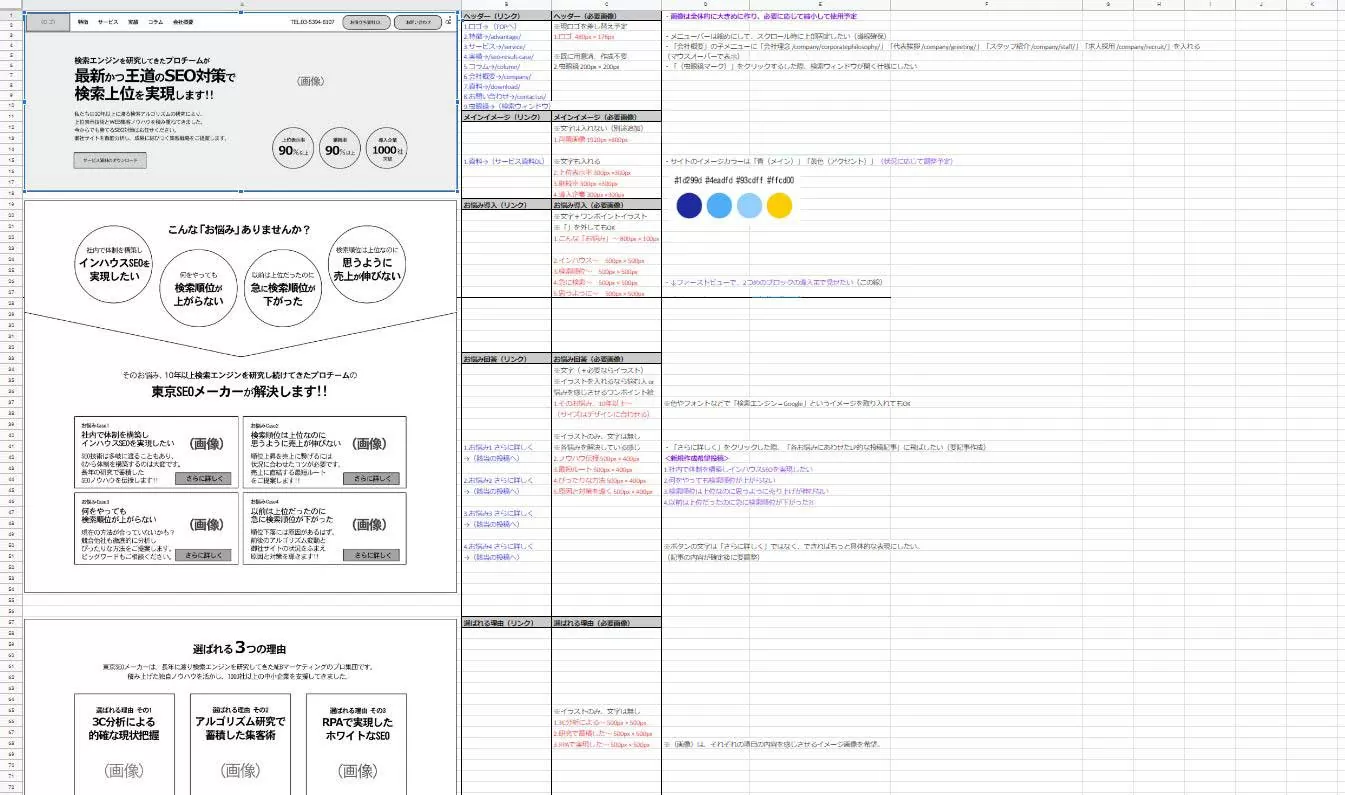The image size is (1345, 795).
Task: Select the ヘッダー（リンク） header cell
Action: tap(506, 17)
